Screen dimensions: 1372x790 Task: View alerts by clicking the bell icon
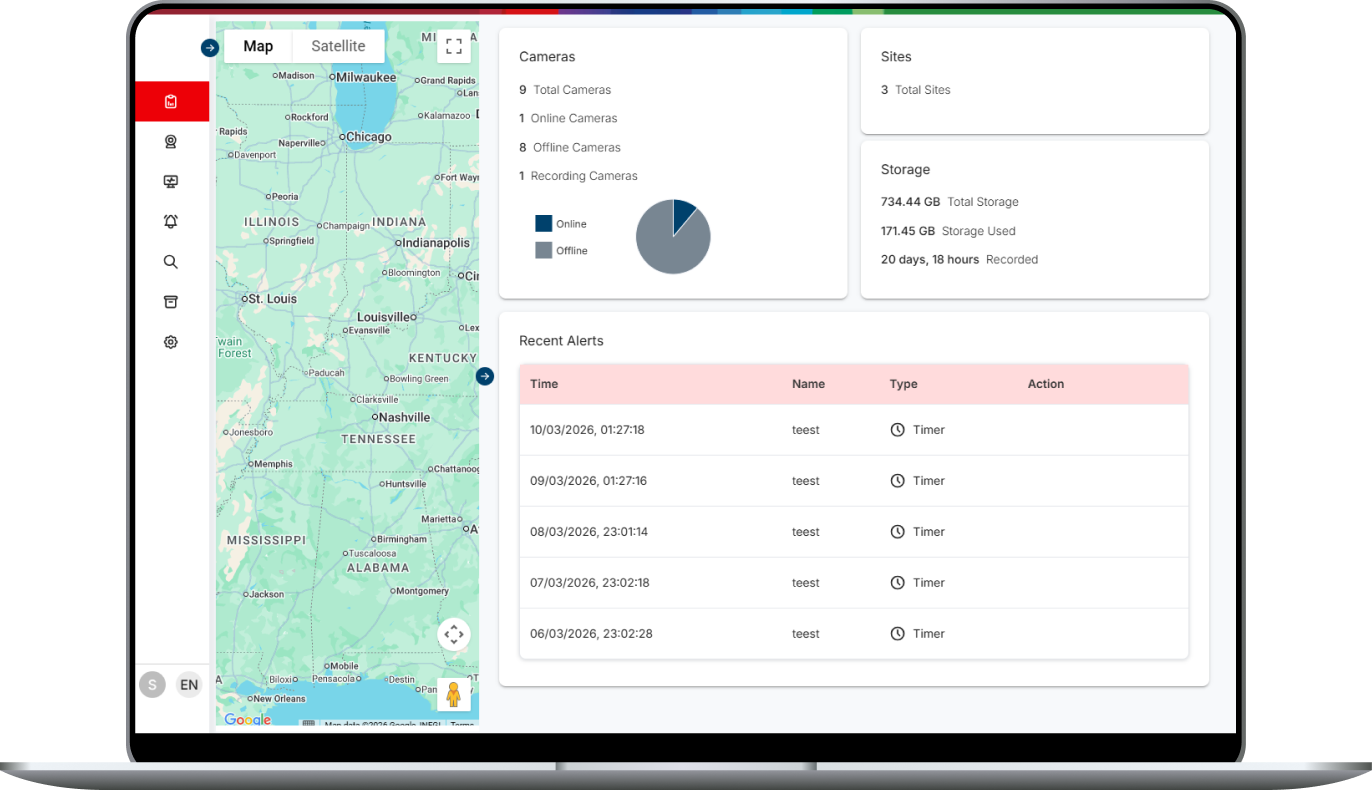[x=170, y=221]
